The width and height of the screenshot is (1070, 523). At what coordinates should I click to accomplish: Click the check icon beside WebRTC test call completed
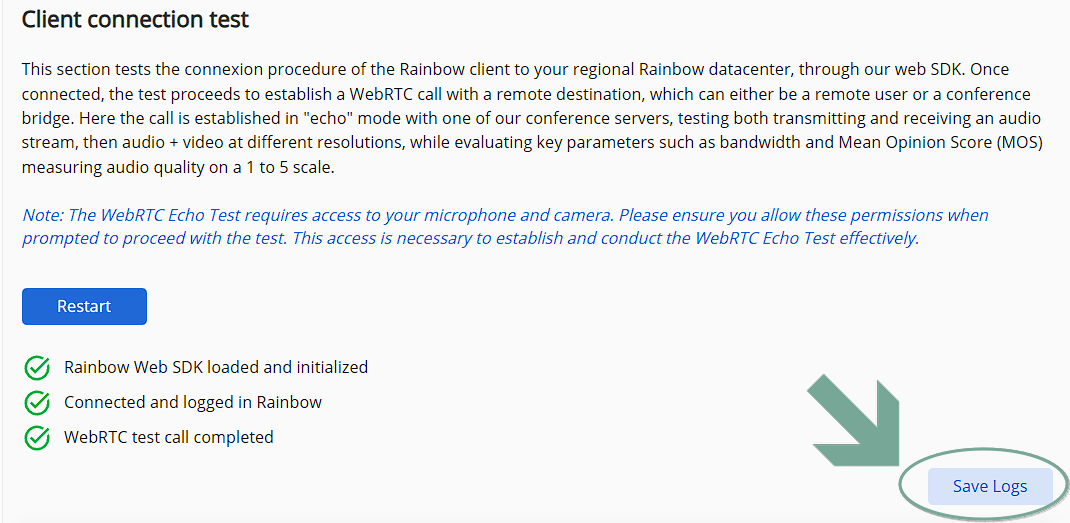click(37, 438)
